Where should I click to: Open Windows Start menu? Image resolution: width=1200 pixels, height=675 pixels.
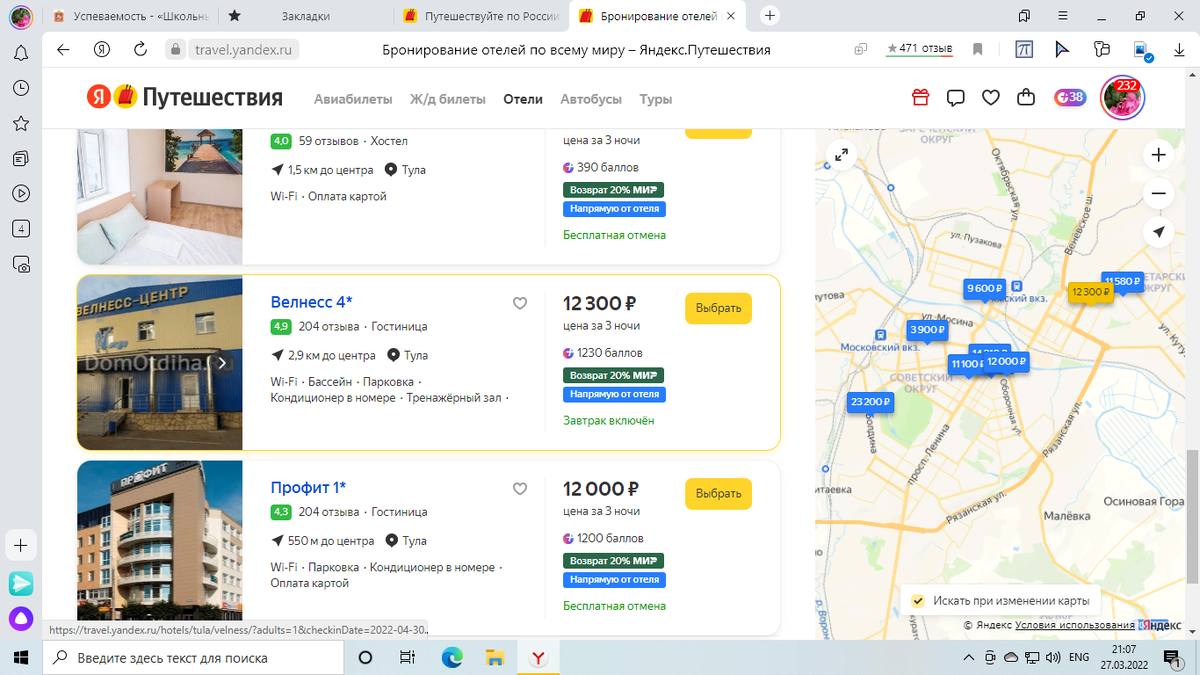[21, 657]
